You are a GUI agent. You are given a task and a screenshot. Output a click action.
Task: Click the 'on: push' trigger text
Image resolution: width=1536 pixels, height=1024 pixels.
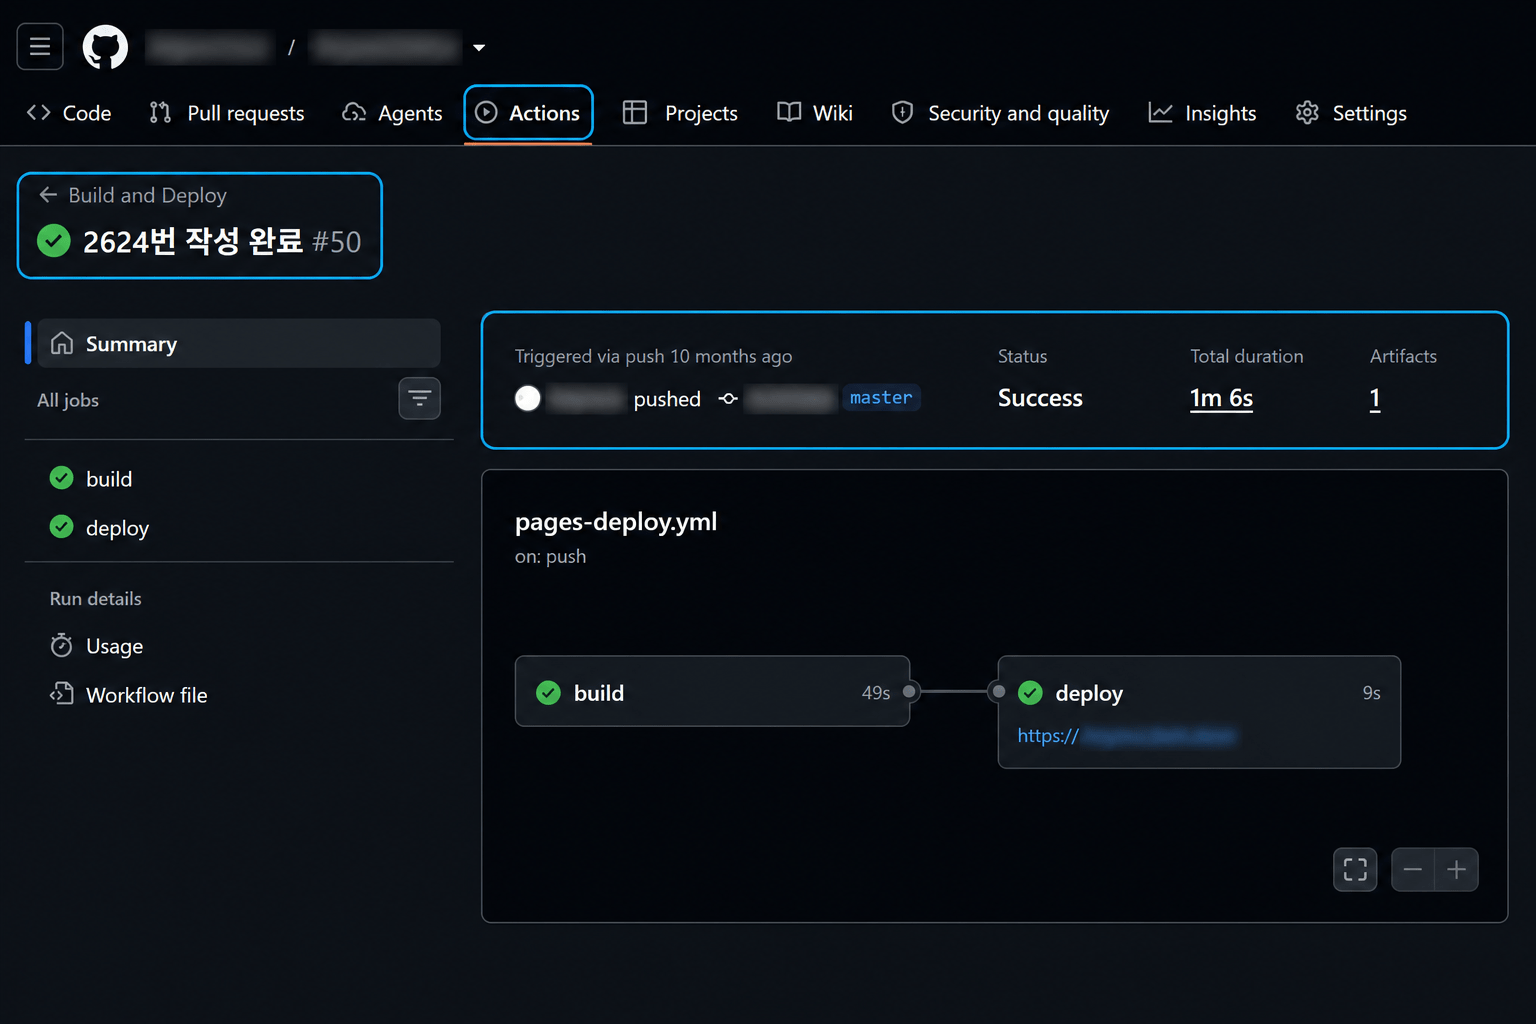pos(550,557)
